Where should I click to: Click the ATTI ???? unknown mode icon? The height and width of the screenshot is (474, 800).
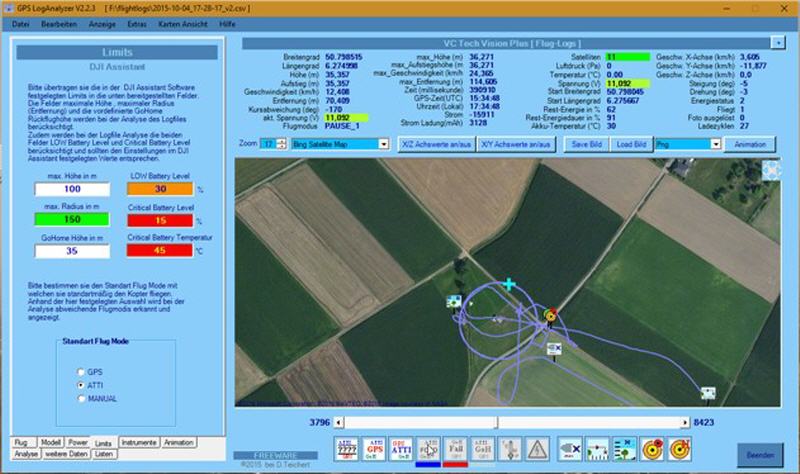pyautogui.click(x=346, y=450)
